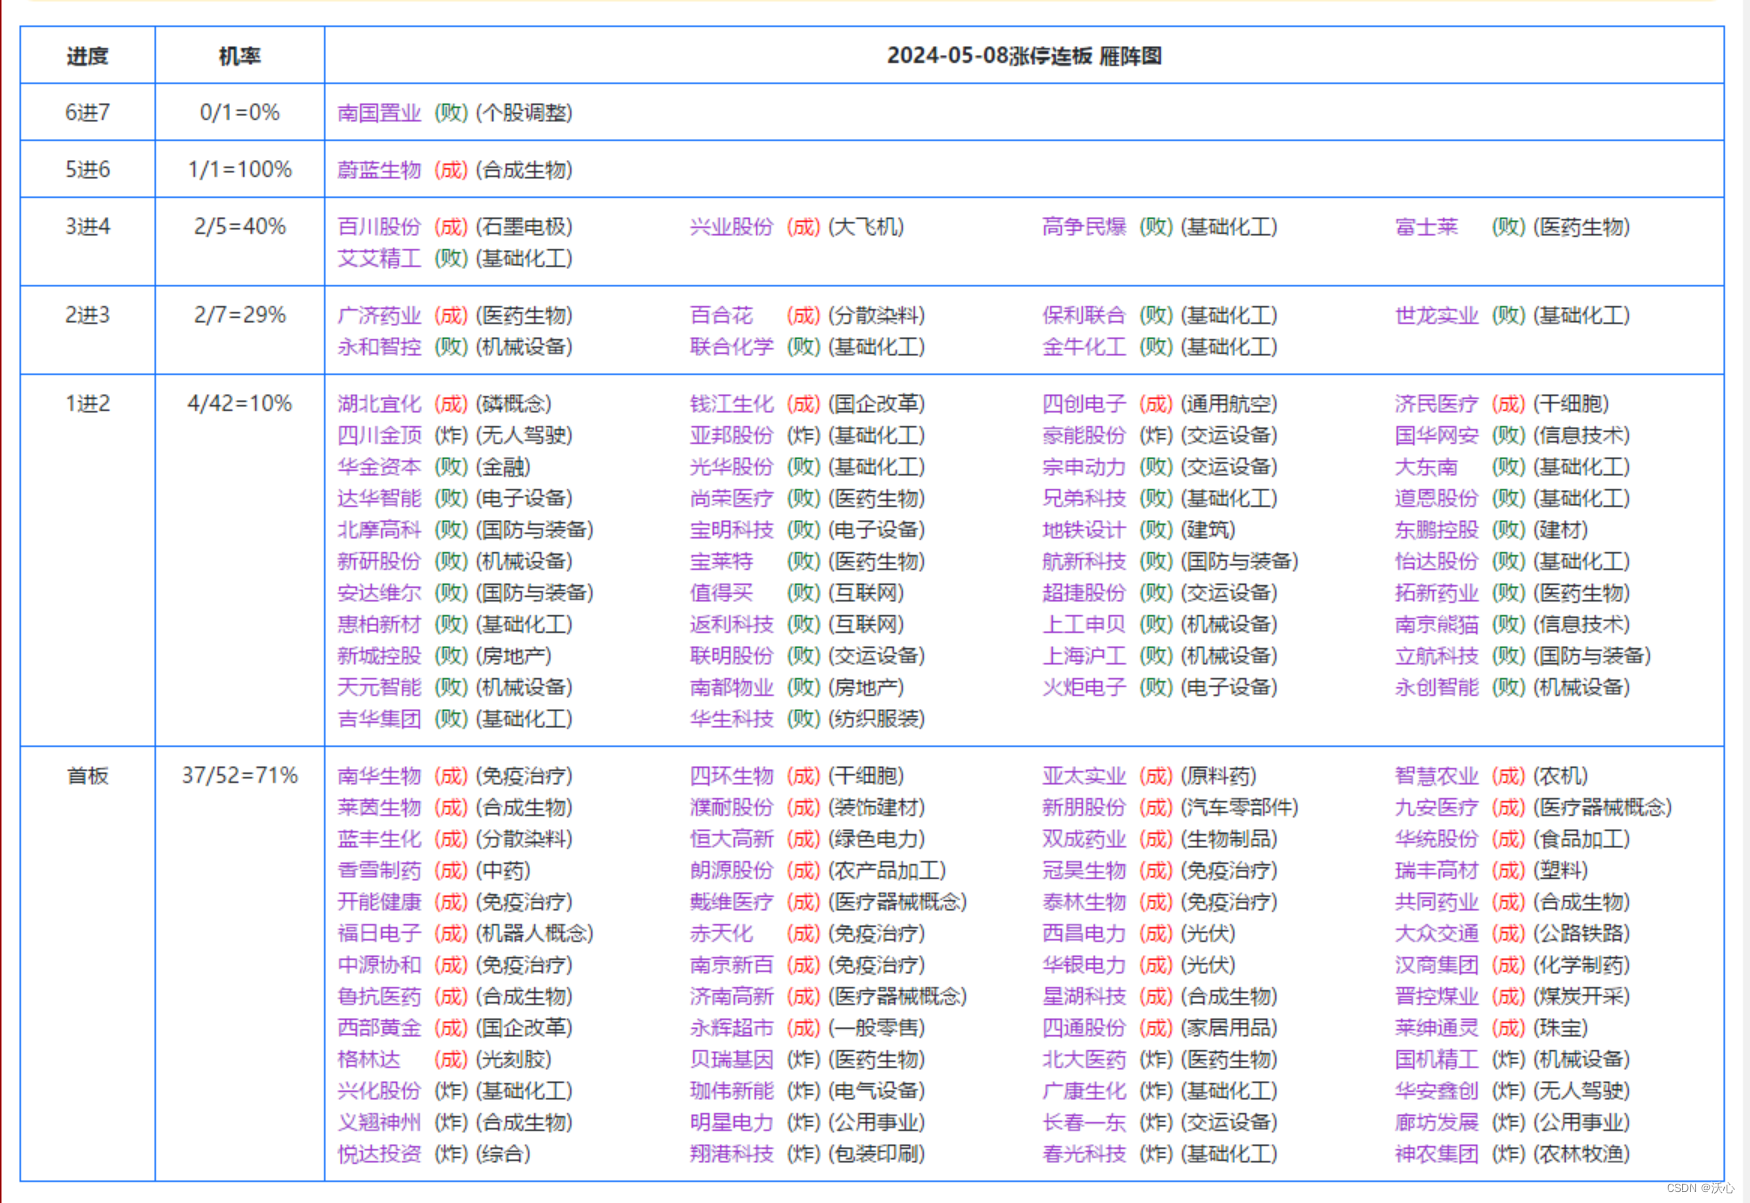Open the 济民医疗 stock link
Image resolution: width=1750 pixels, height=1203 pixels.
(1437, 404)
